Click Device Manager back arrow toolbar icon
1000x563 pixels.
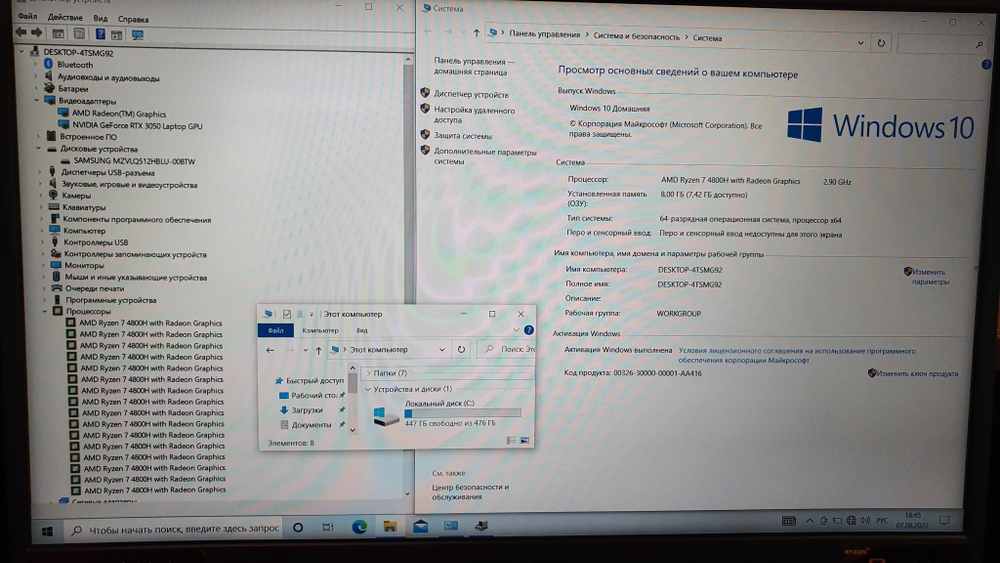tap(21, 33)
